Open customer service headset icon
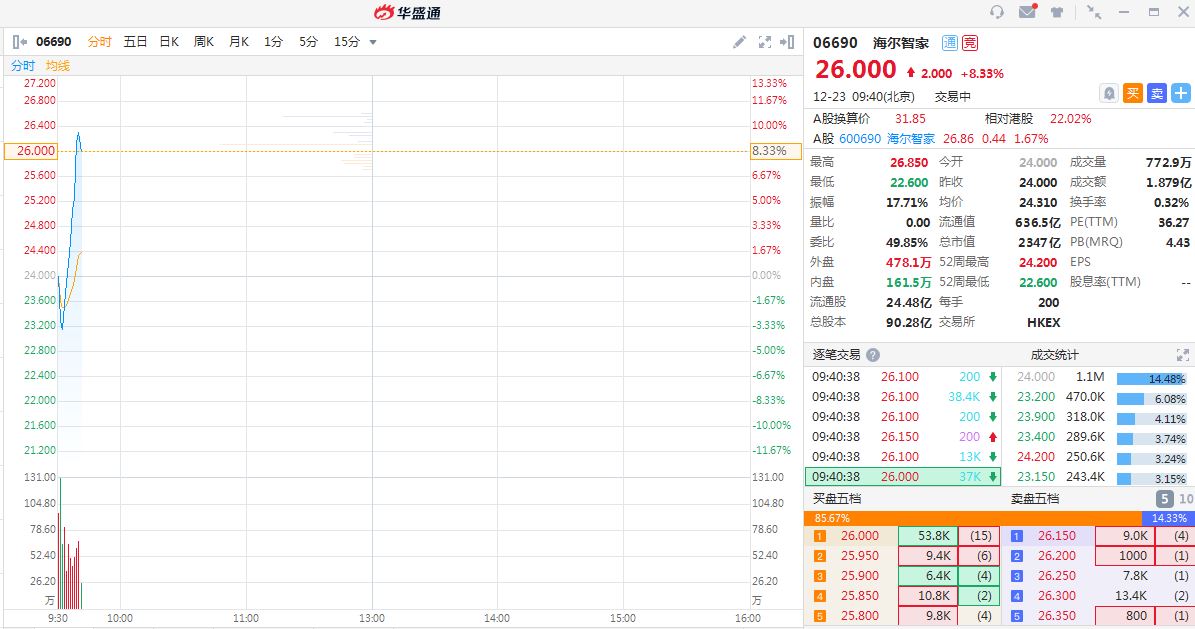The width and height of the screenshot is (1195, 629). tap(996, 12)
